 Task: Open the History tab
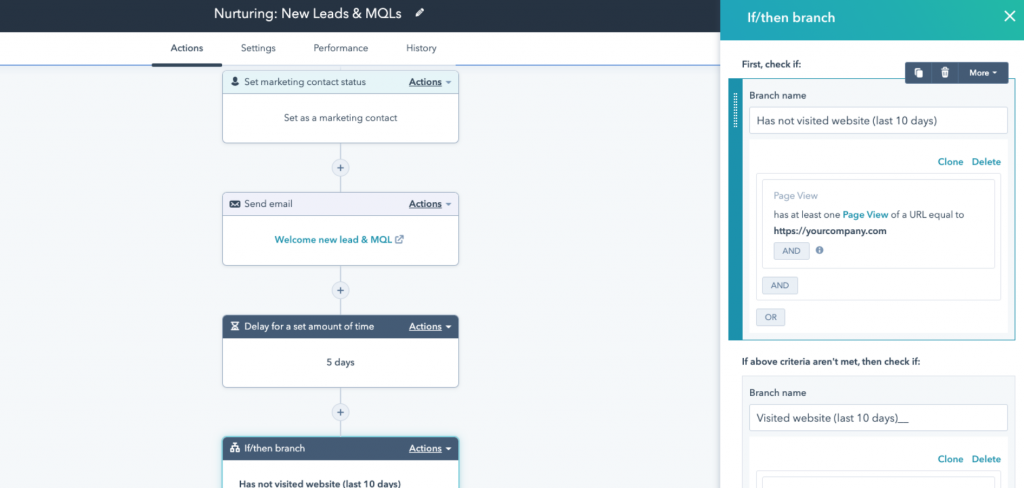(x=421, y=48)
